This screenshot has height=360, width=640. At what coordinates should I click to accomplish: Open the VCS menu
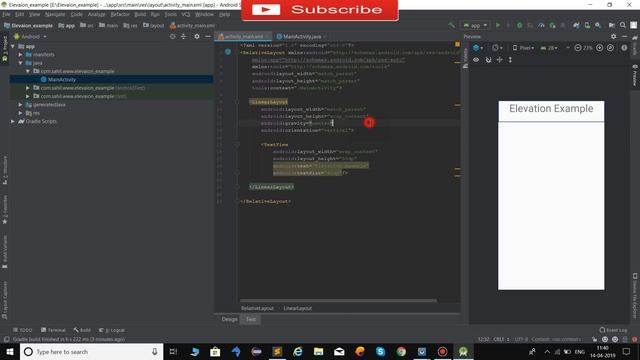[x=186, y=14]
